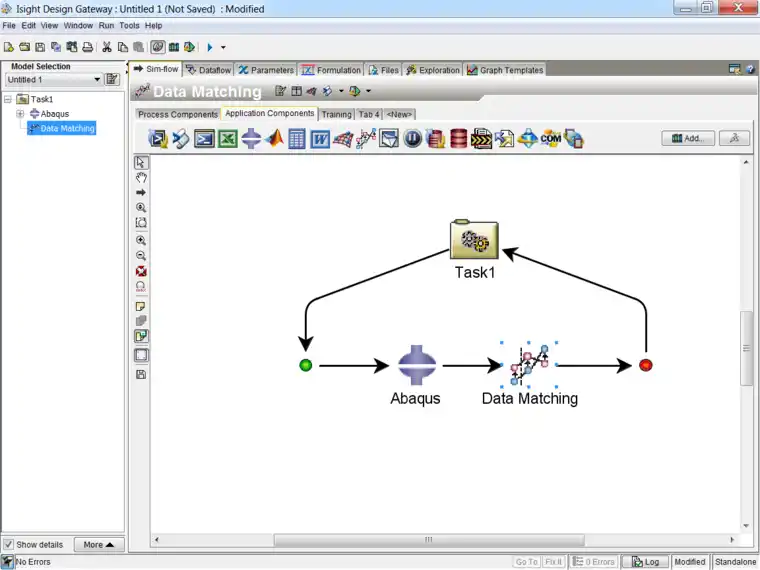Click the Abaqus component on the canvas
Image resolution: width=760 pixels, height=570 pixels.
coord(416,365)
